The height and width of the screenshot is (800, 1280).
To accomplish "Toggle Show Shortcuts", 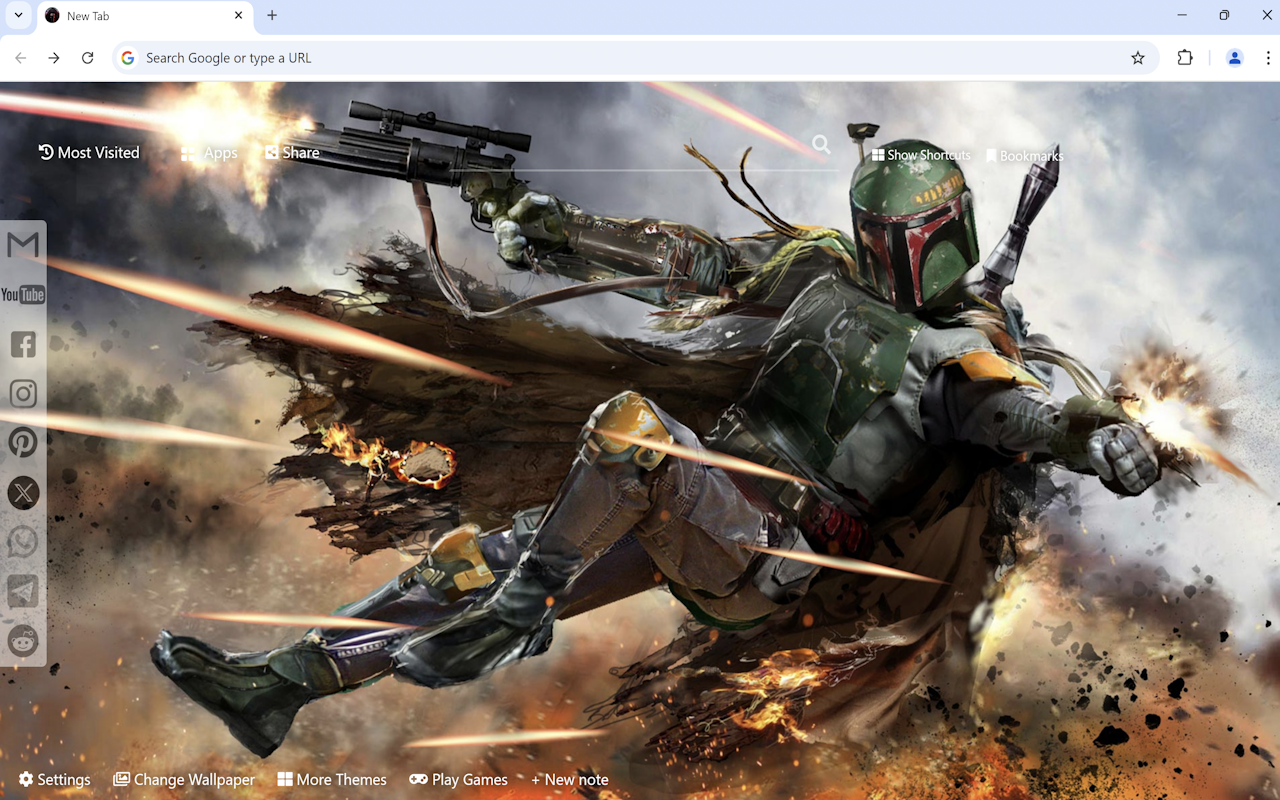I will 921,155.
